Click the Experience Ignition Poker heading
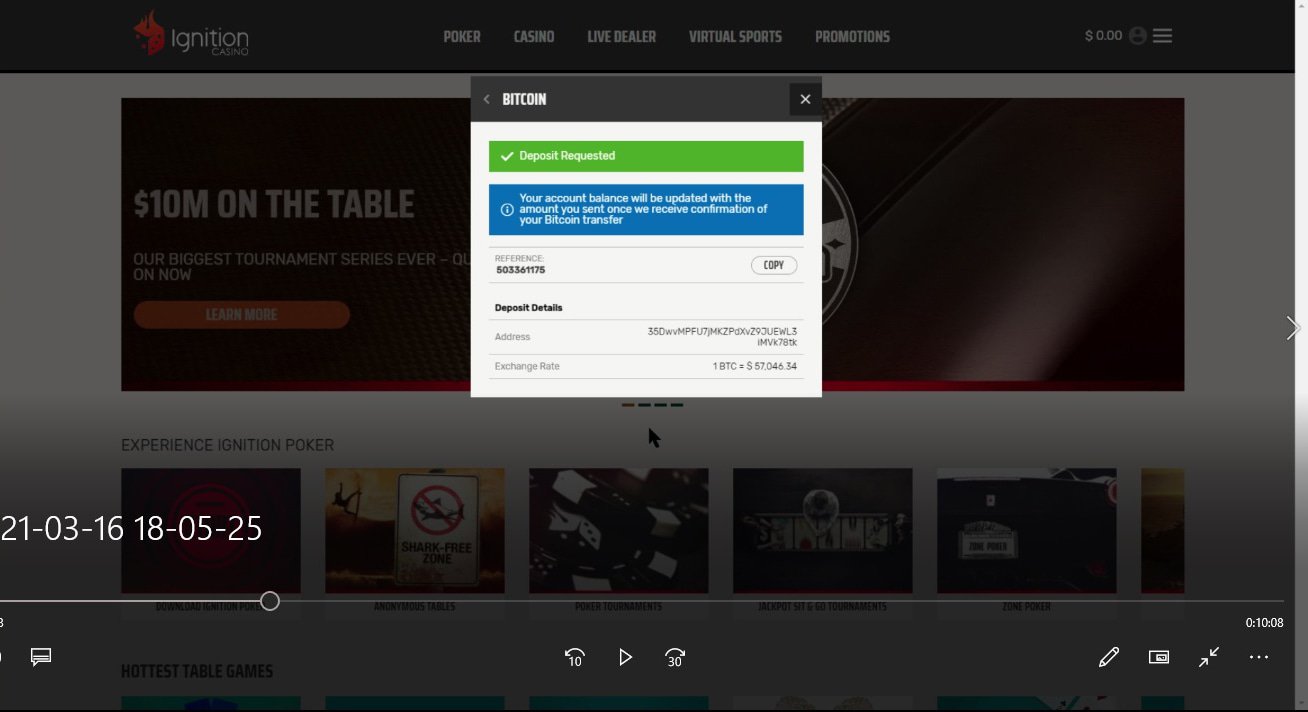 (x=227, y=445)
